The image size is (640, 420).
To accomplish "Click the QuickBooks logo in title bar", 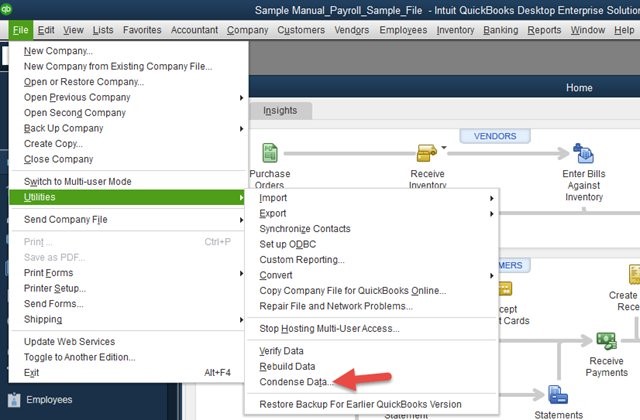I will coord(6,9).
